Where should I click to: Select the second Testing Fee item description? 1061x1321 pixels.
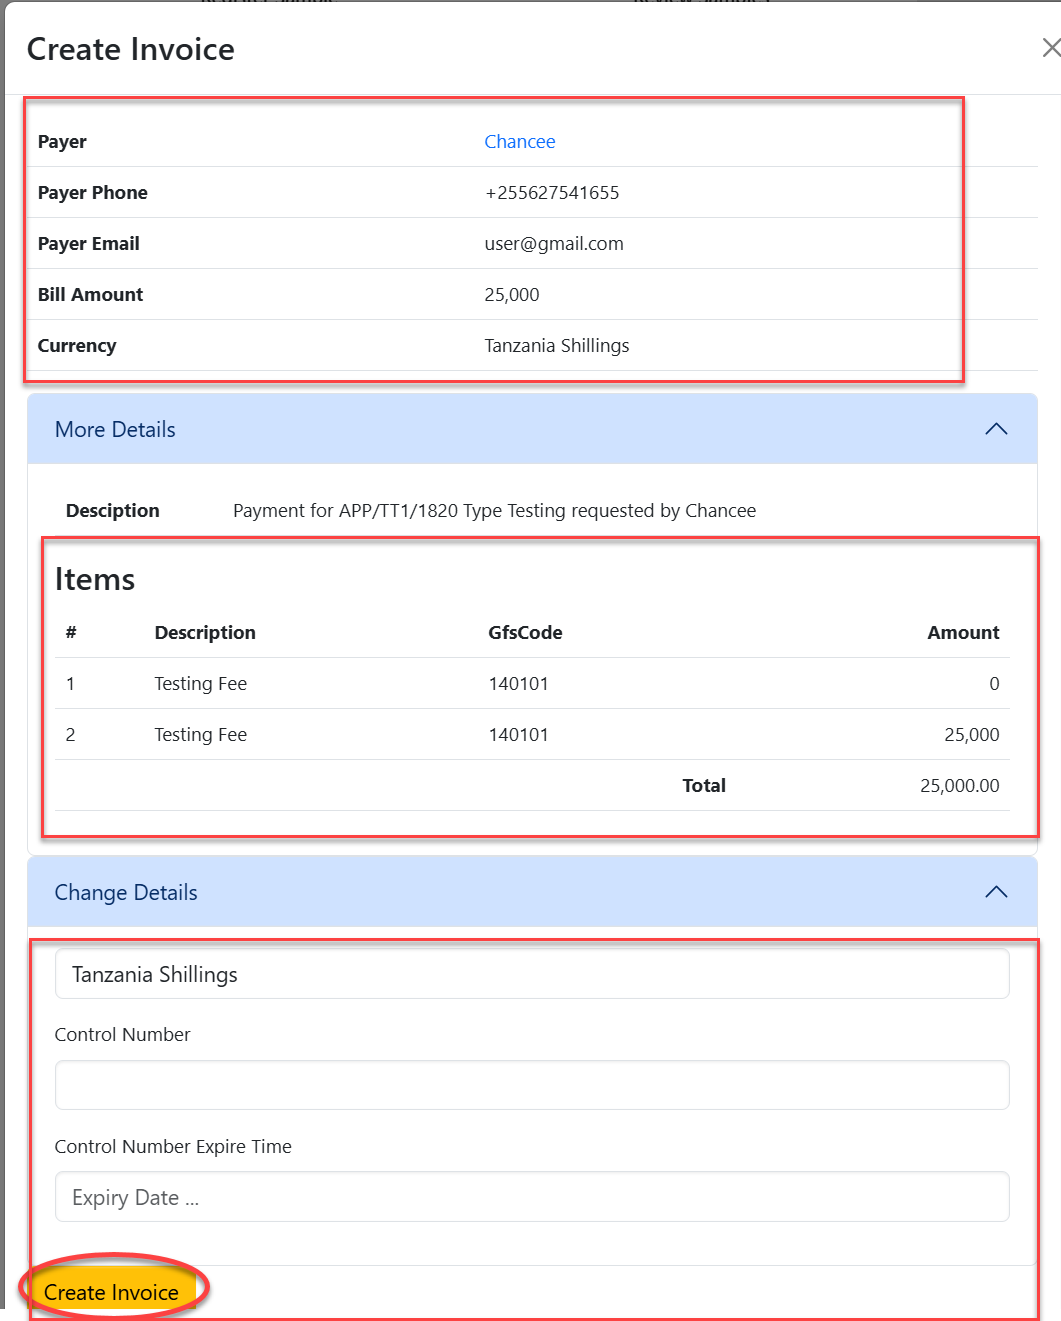coord(200,735)
